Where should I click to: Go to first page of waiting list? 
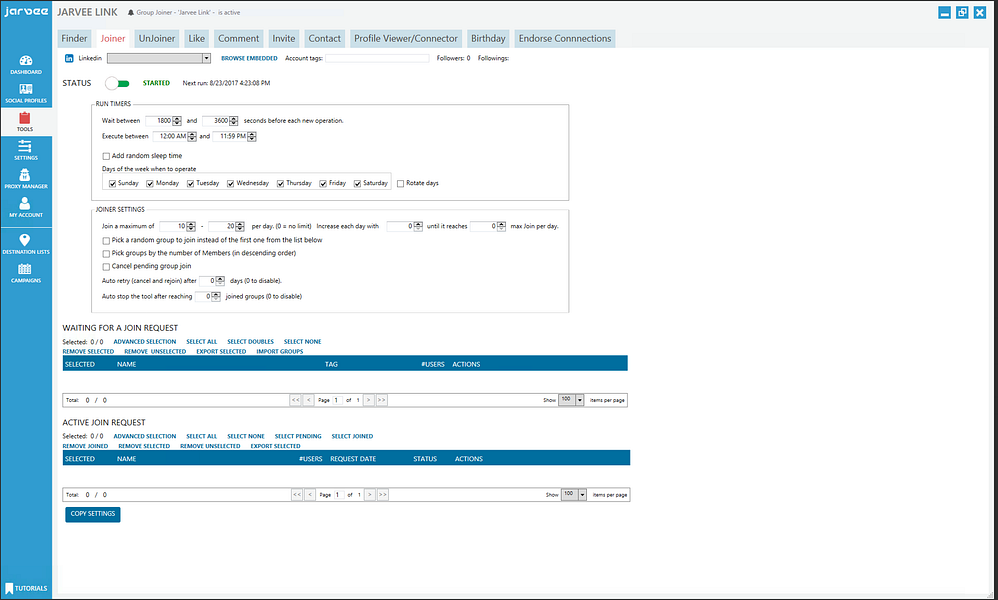point(295,400)
